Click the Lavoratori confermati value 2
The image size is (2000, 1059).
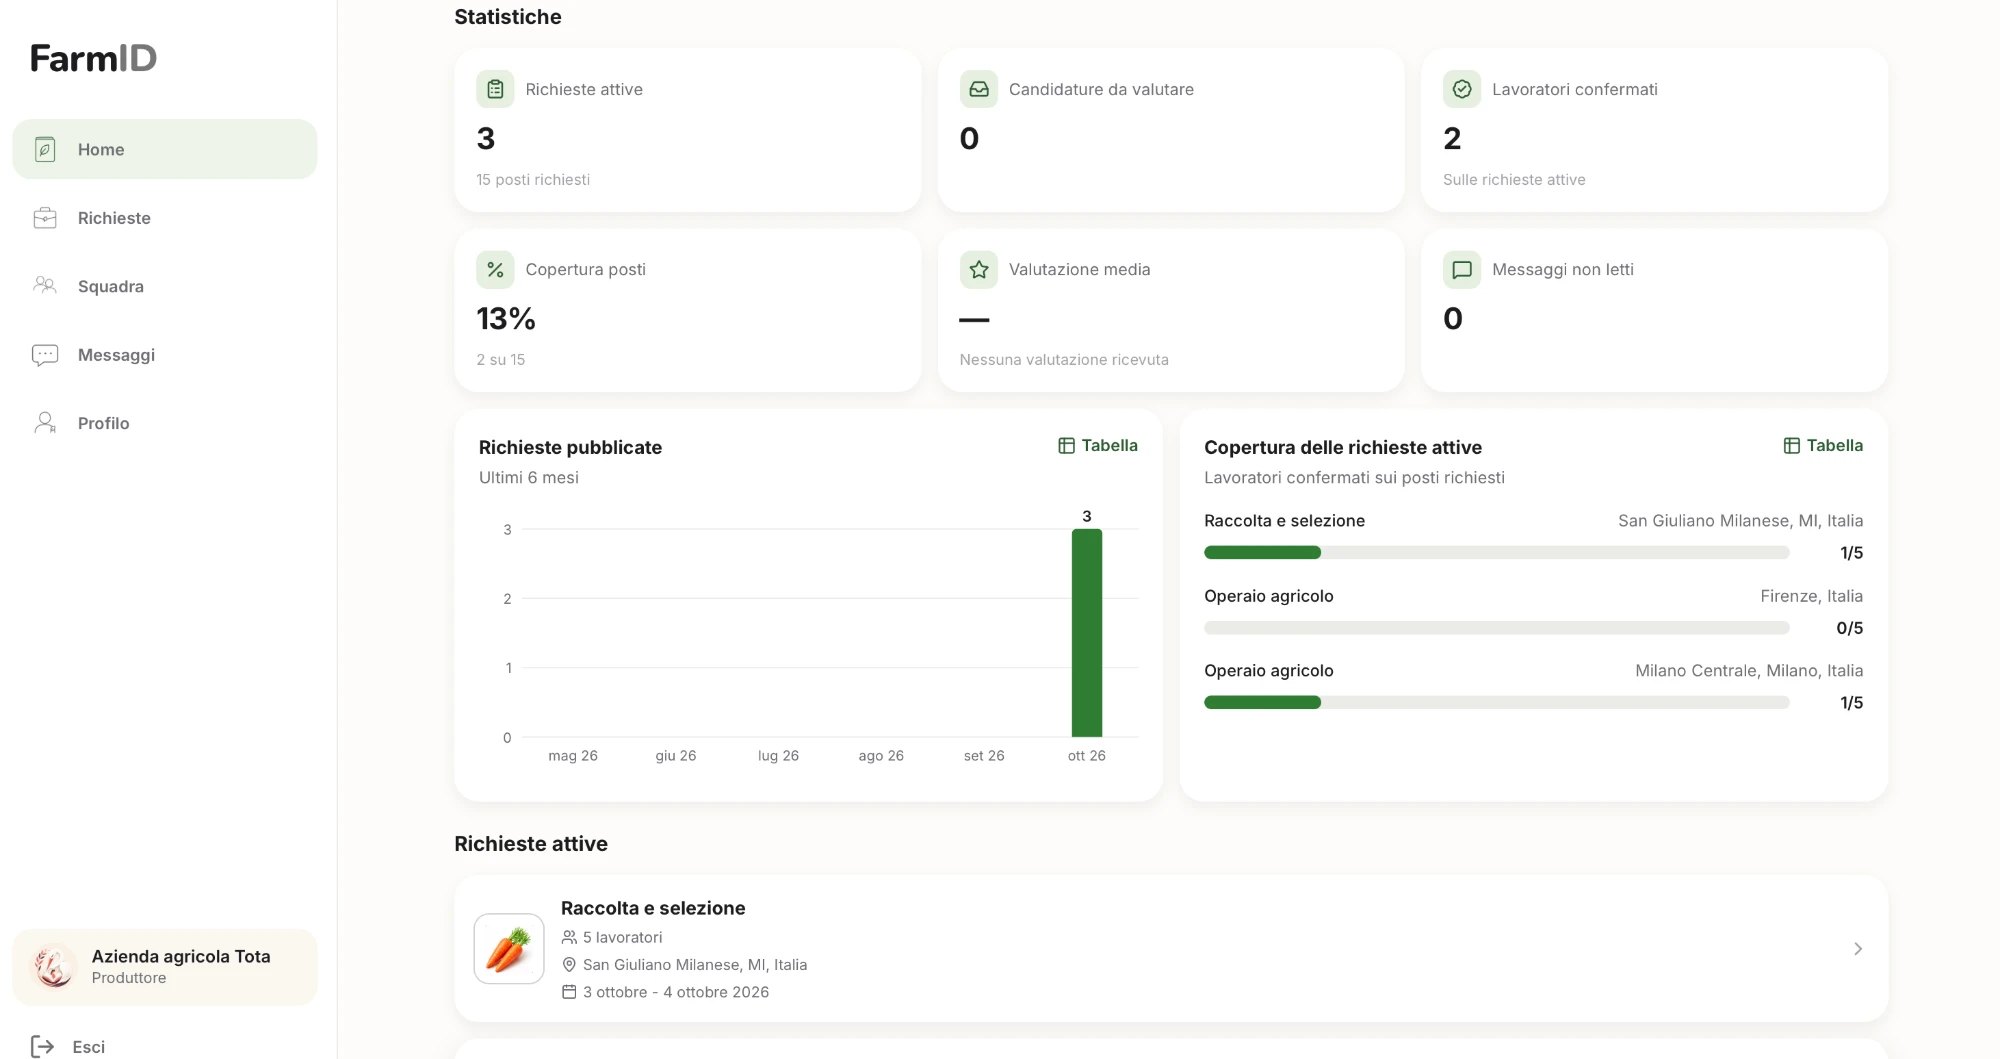click(x=1452, y=139)
